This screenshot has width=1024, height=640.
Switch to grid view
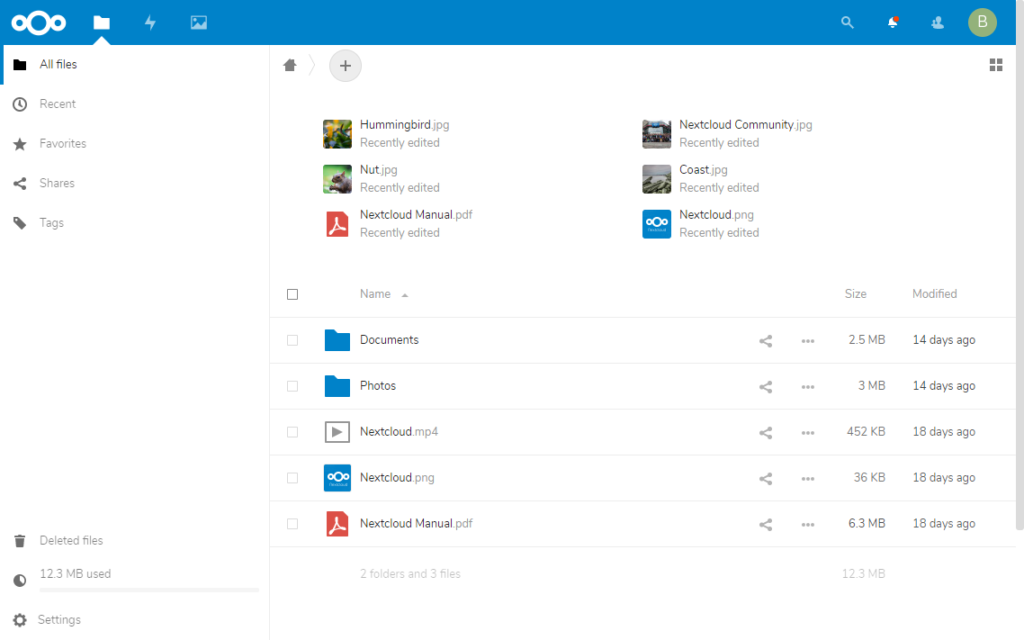(996, 65)
